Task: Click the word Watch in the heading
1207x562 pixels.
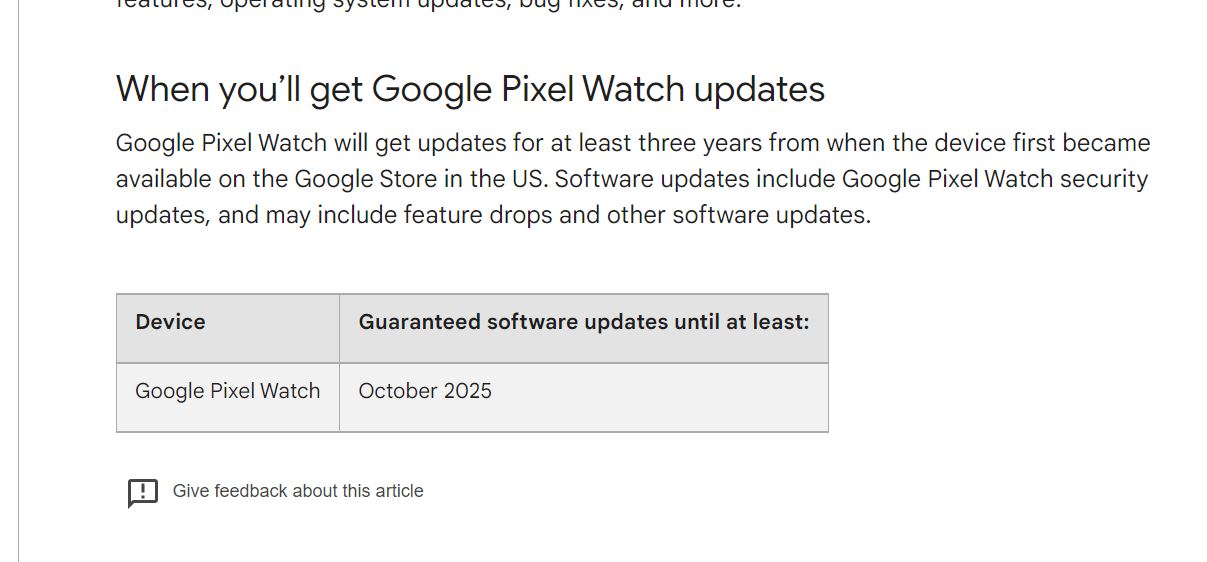Action: (633, 89)
